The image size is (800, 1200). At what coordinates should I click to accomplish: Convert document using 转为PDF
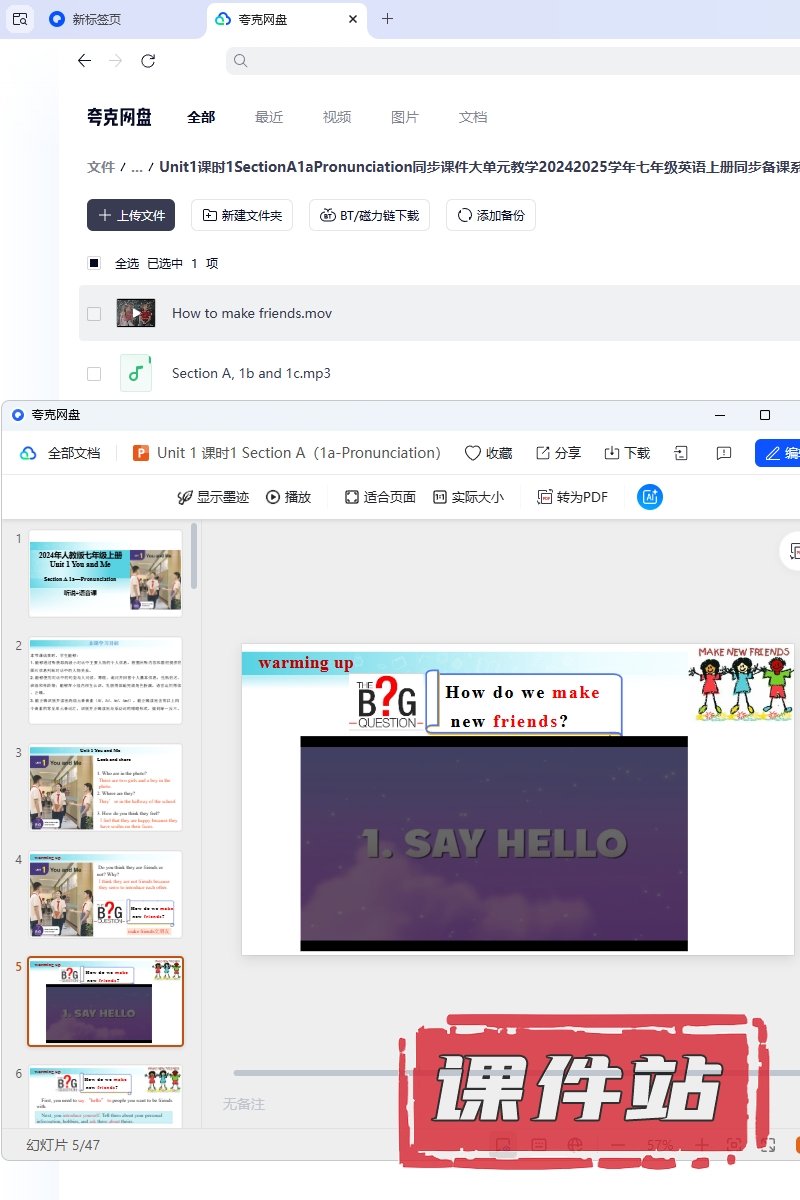pos(572,497)
